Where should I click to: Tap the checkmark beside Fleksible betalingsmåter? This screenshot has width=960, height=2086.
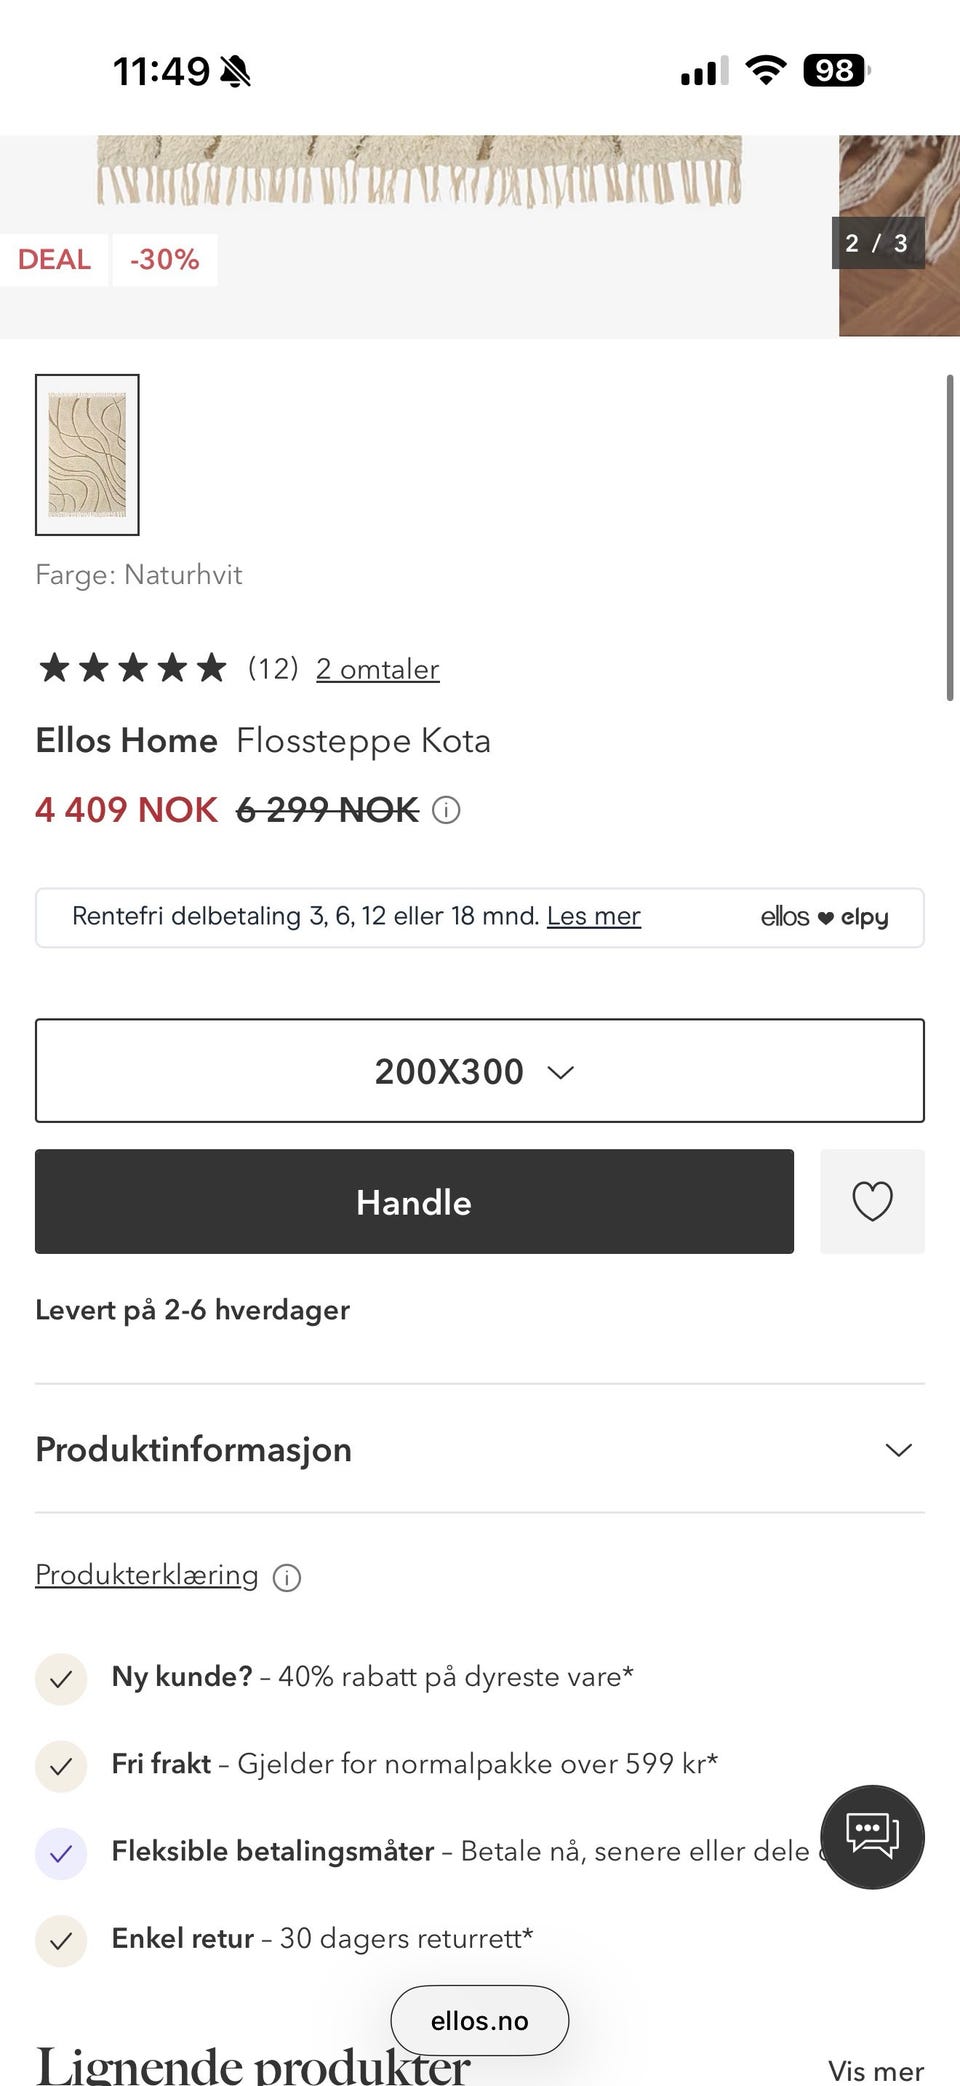click(x=61, y=1853)
